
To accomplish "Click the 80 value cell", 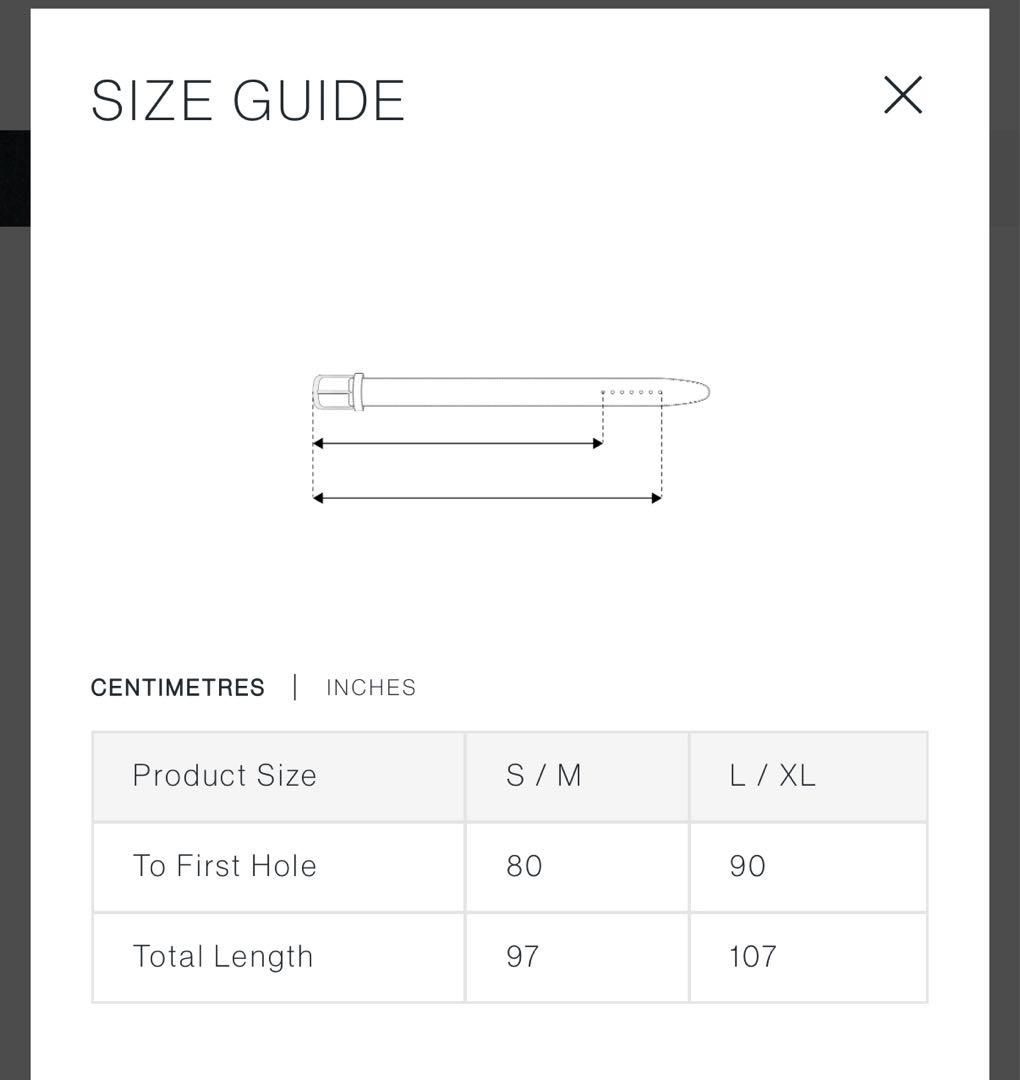I will 524,866.
